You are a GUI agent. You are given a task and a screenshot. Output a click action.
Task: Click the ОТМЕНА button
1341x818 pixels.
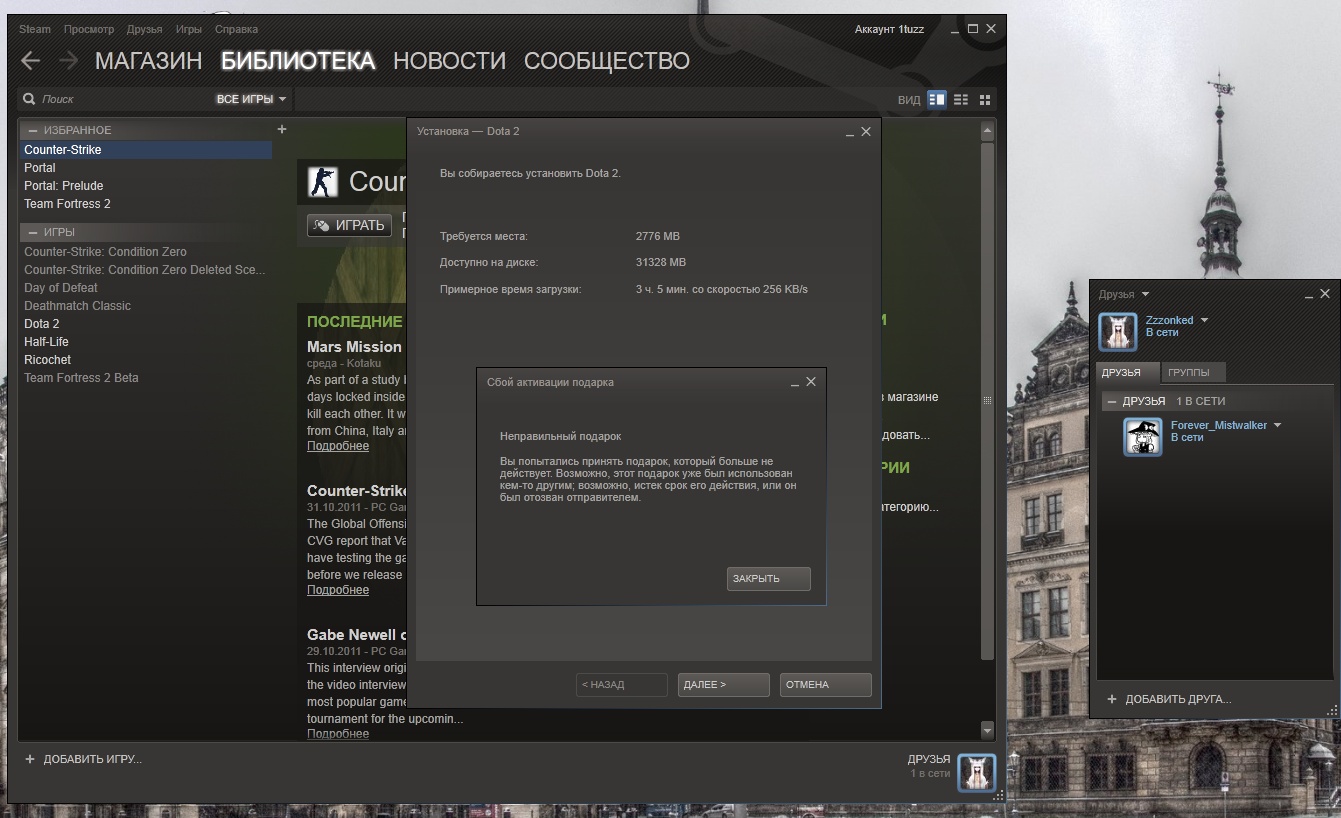tap(825, 685)
